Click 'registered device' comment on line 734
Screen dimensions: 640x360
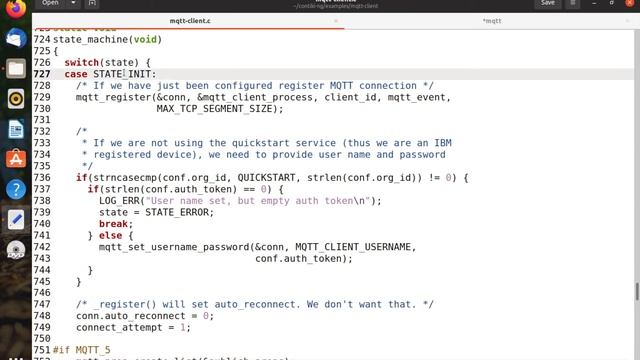click(142, 154)
